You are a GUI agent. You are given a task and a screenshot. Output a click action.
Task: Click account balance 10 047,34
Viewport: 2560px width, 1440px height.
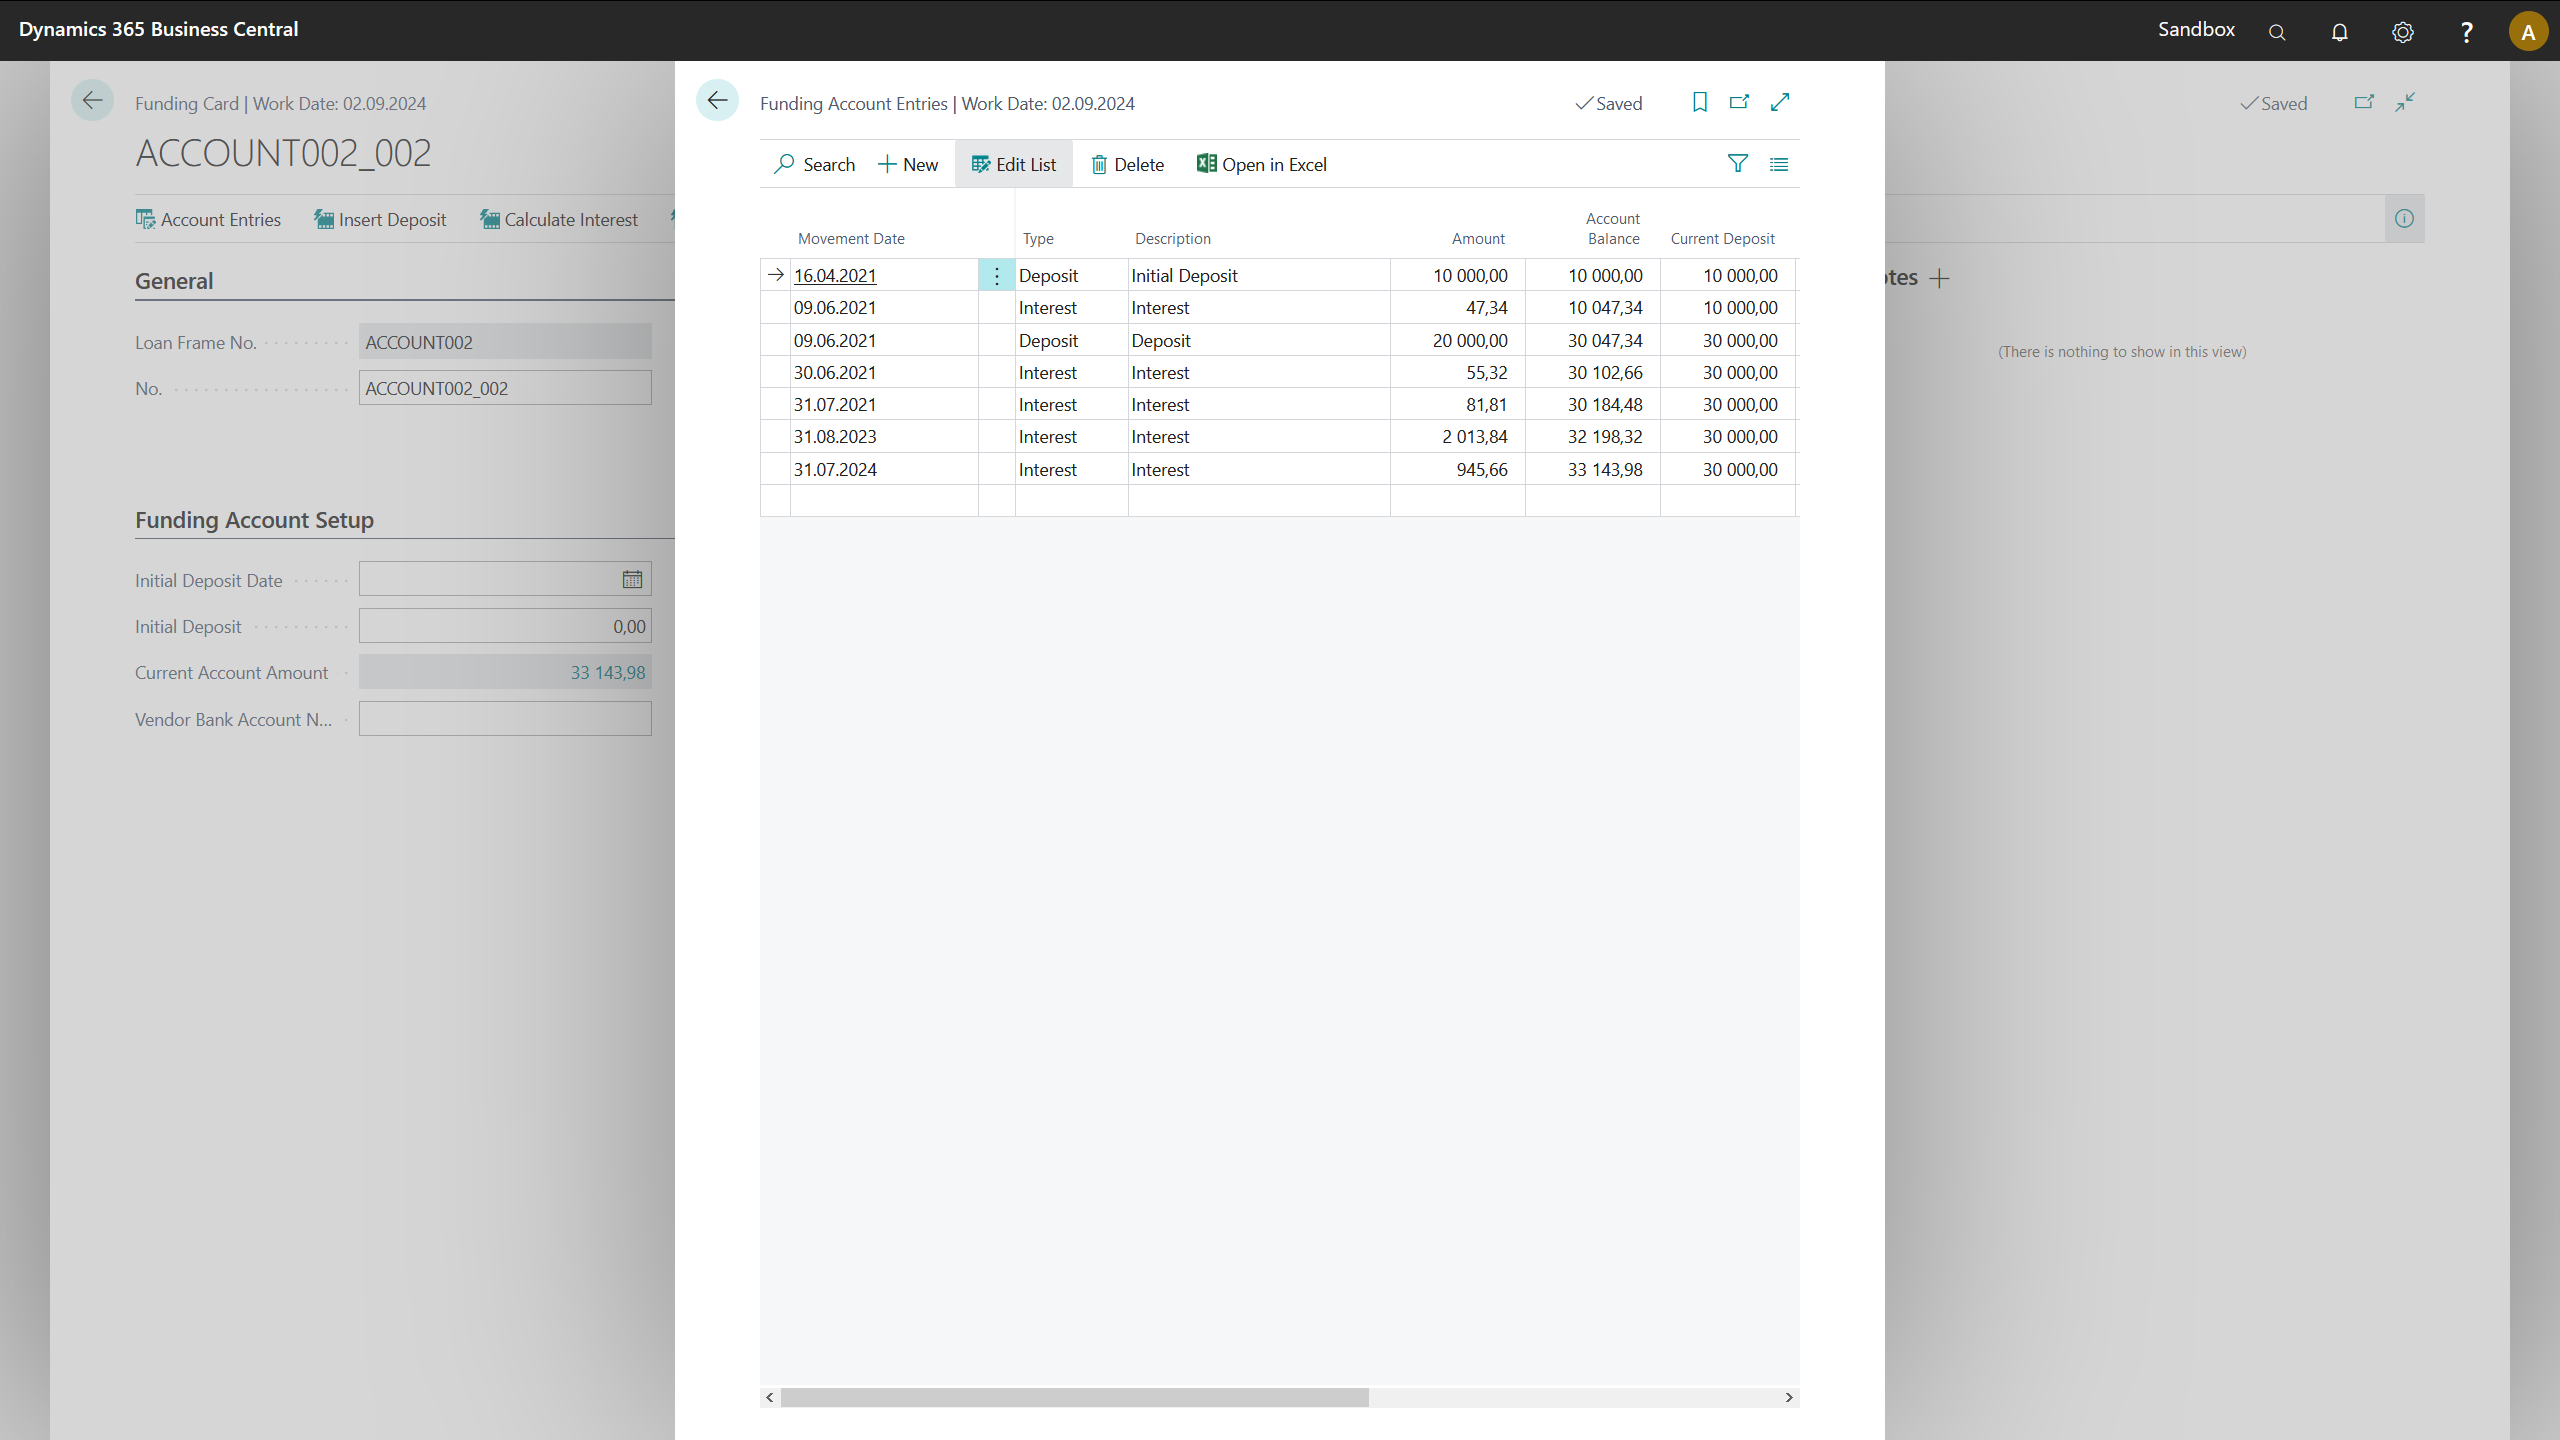[x=1593, y=307]
